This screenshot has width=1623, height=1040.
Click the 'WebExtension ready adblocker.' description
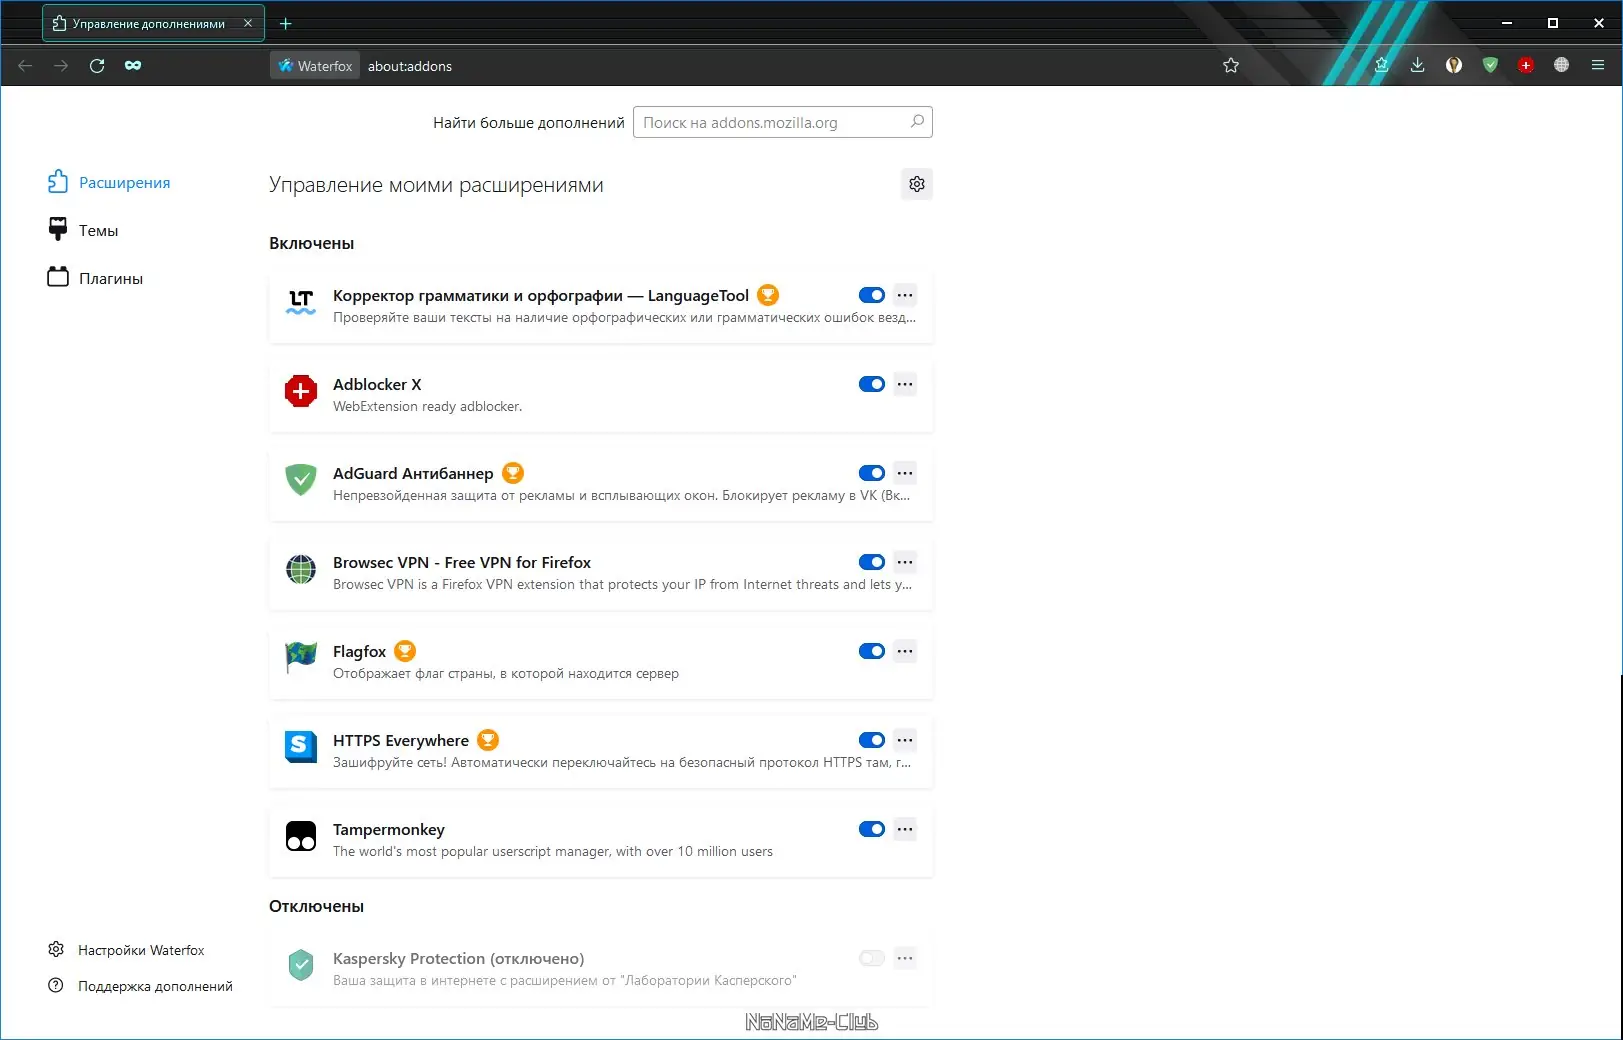click(427, 406)
